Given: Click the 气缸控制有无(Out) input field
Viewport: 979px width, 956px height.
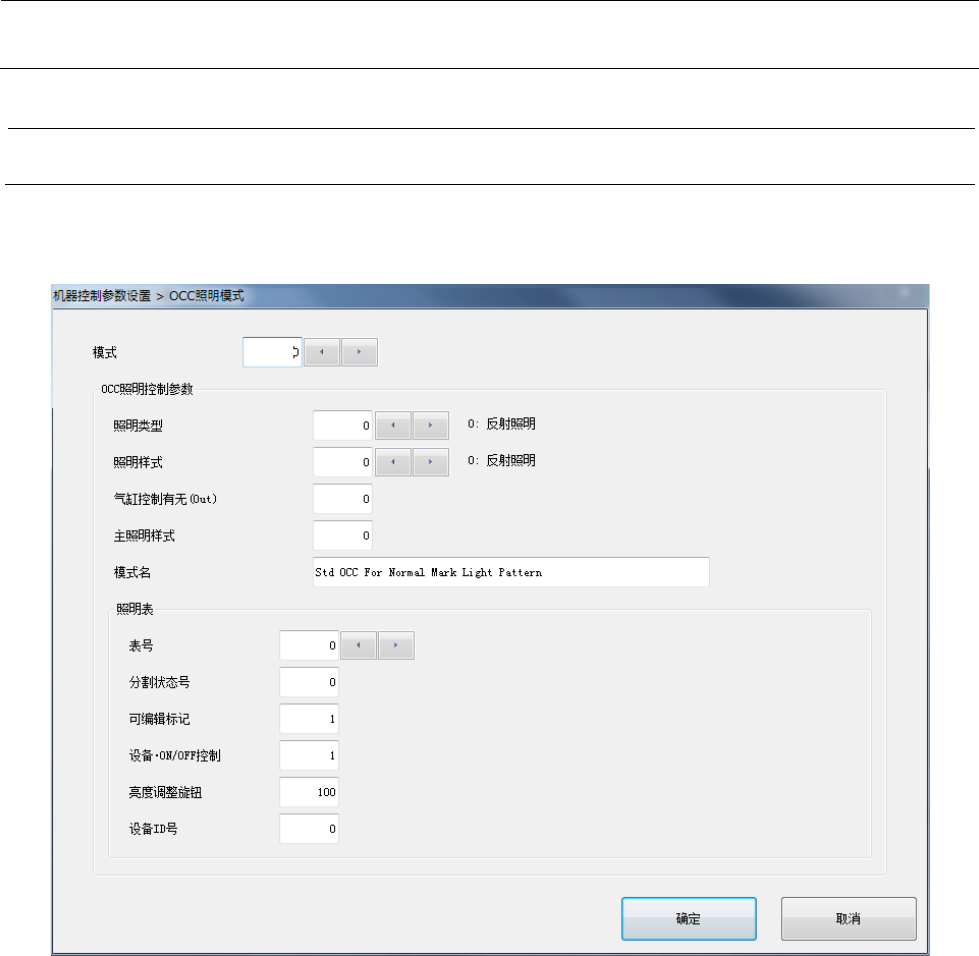Looking at the screenshot, I should [343, 499].
